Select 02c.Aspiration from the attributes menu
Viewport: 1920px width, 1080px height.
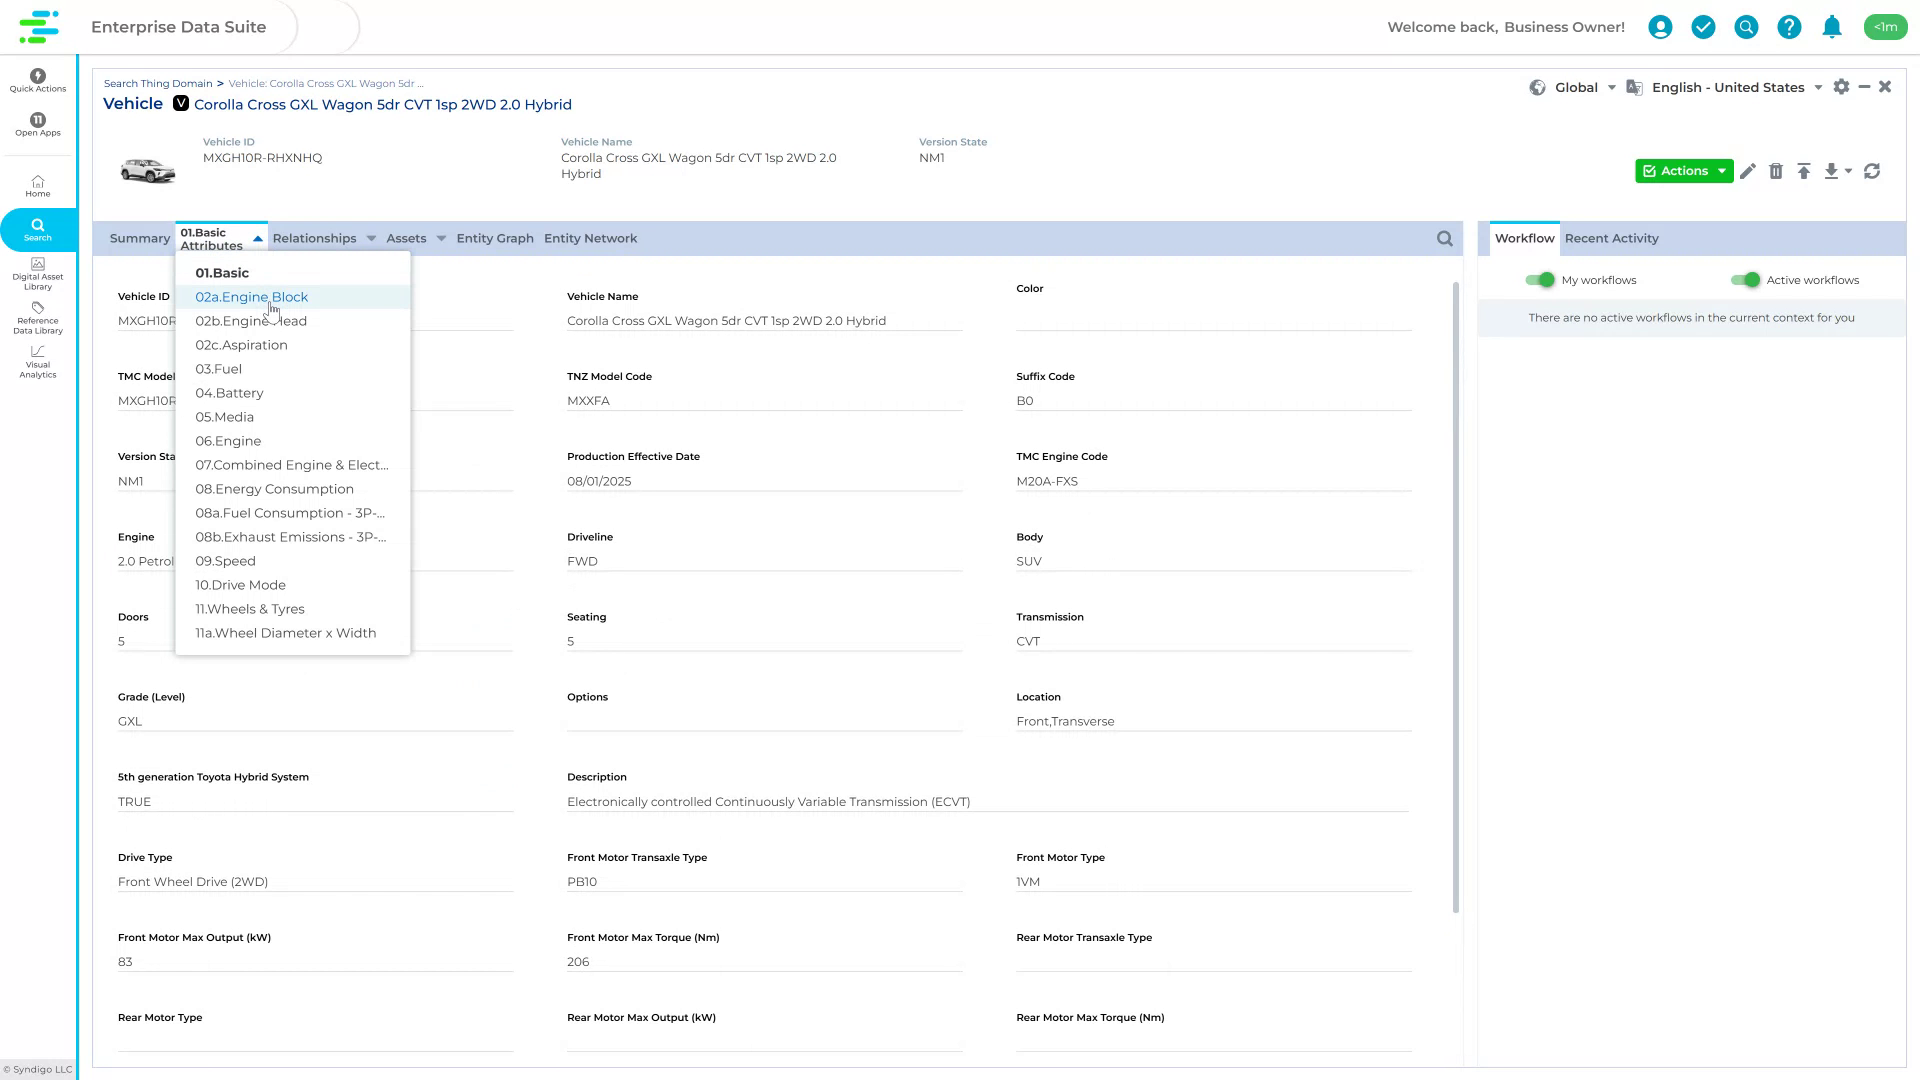(x=241, y=344)
